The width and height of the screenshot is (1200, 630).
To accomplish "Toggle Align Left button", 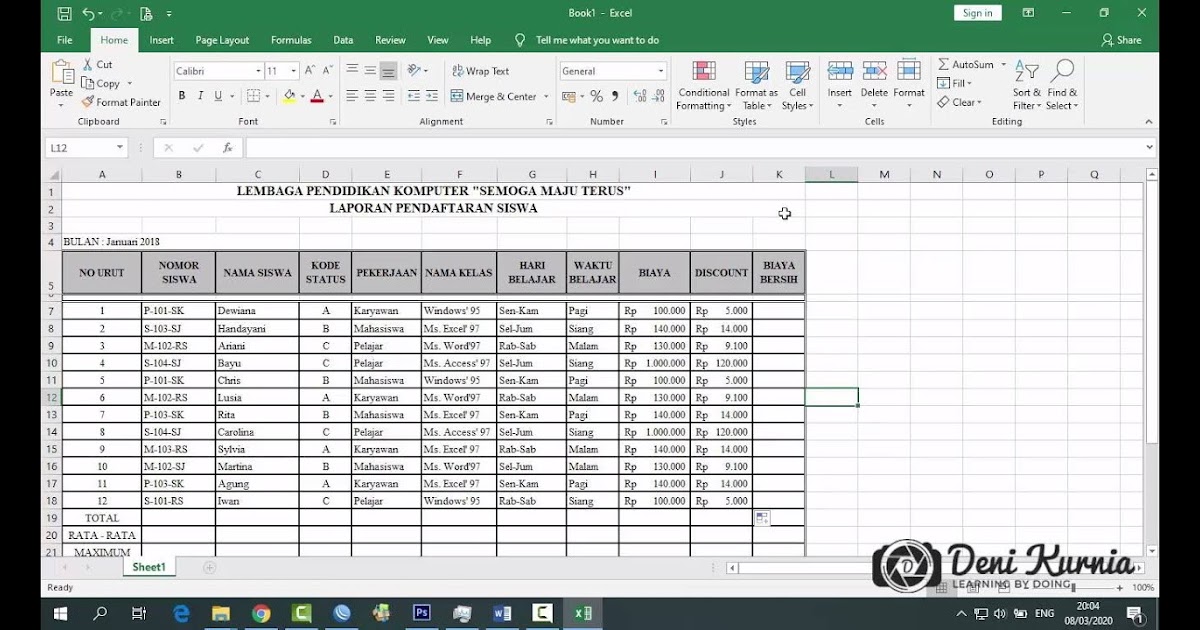I will [352, 96].
